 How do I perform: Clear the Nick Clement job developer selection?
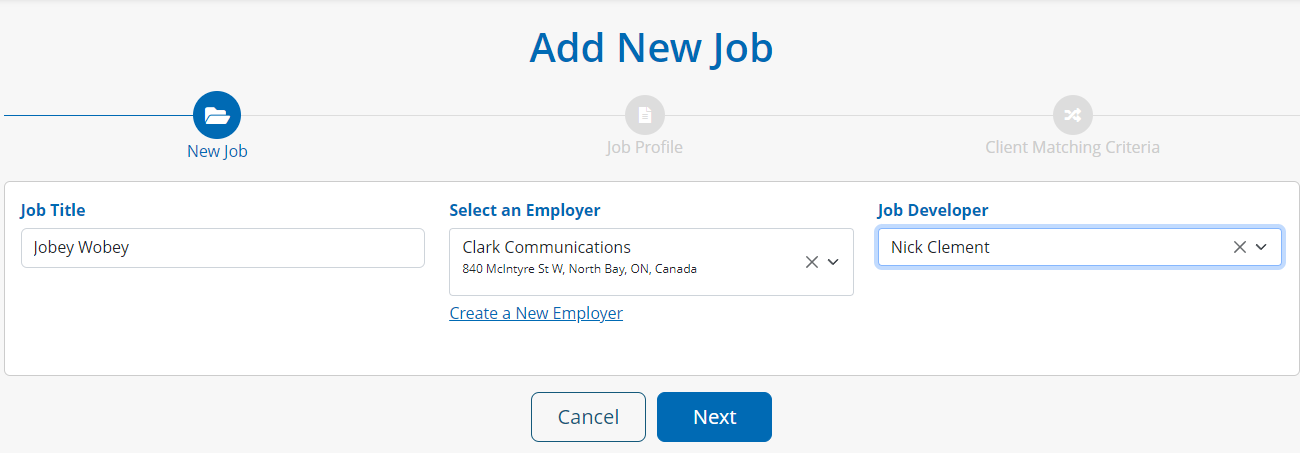point(1240,247)
